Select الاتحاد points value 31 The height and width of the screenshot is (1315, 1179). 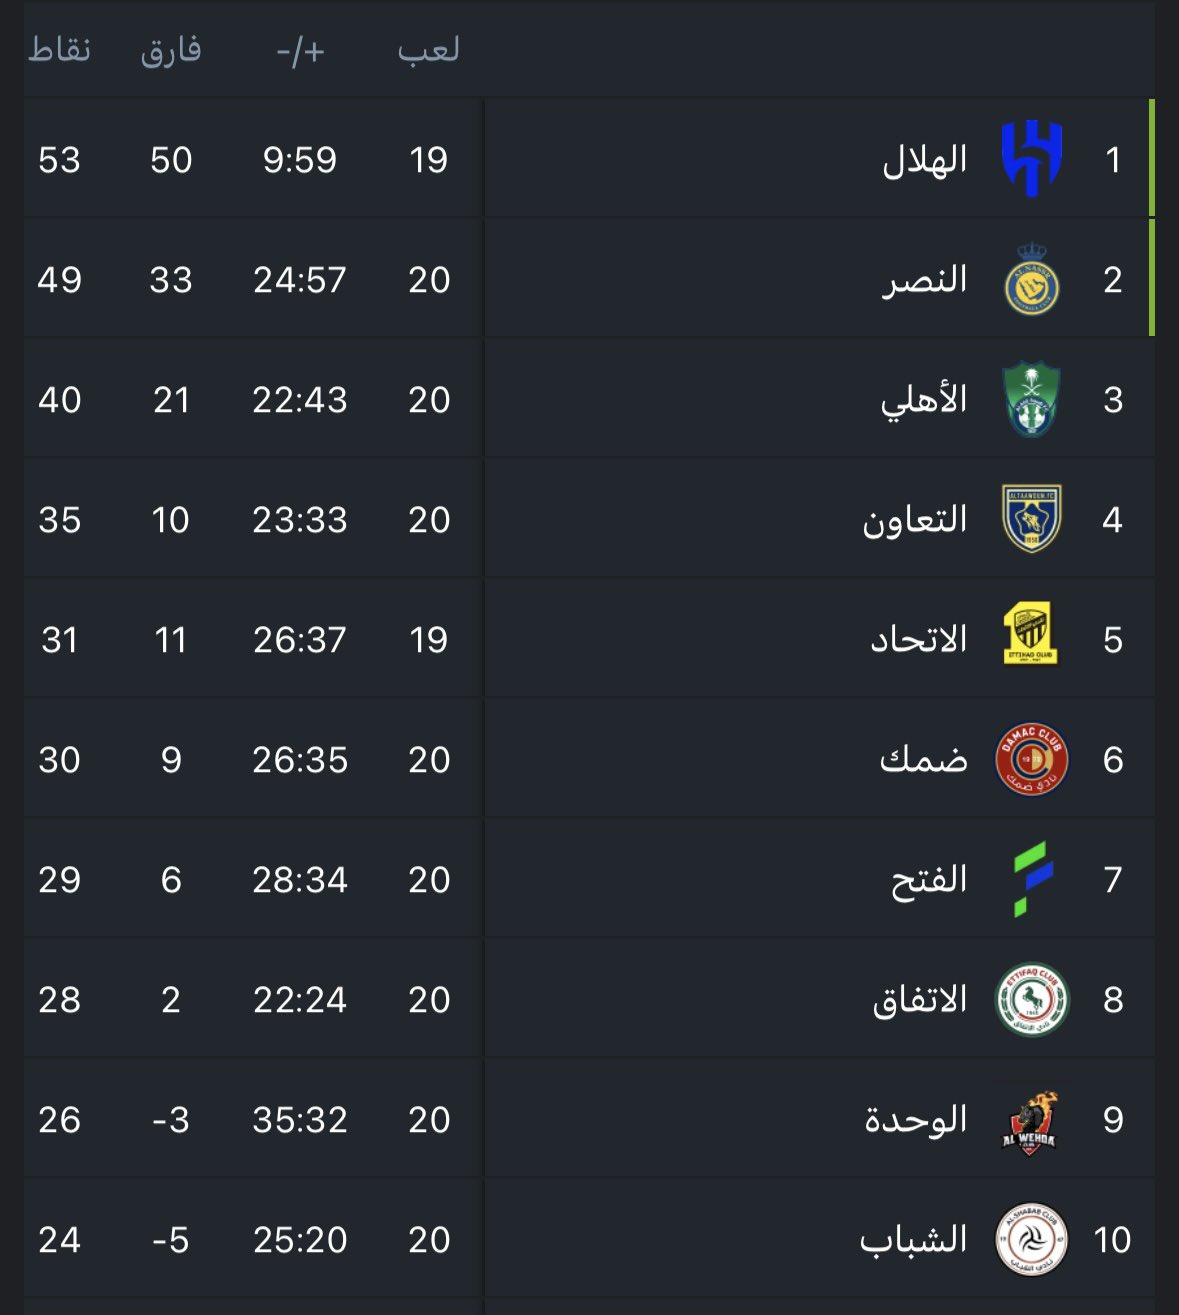[x=59, y=640]
